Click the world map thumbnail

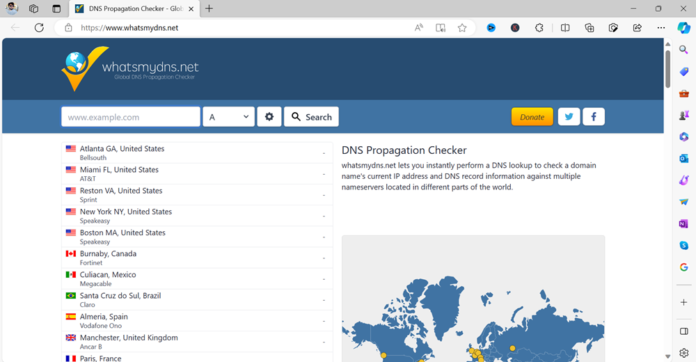[473, 299]
